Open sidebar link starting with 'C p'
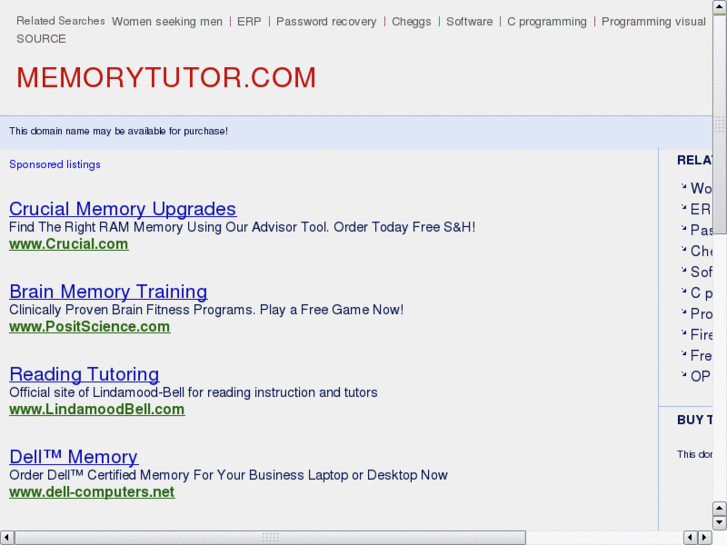This screenshot has width=727, height=545. point(701,293)
